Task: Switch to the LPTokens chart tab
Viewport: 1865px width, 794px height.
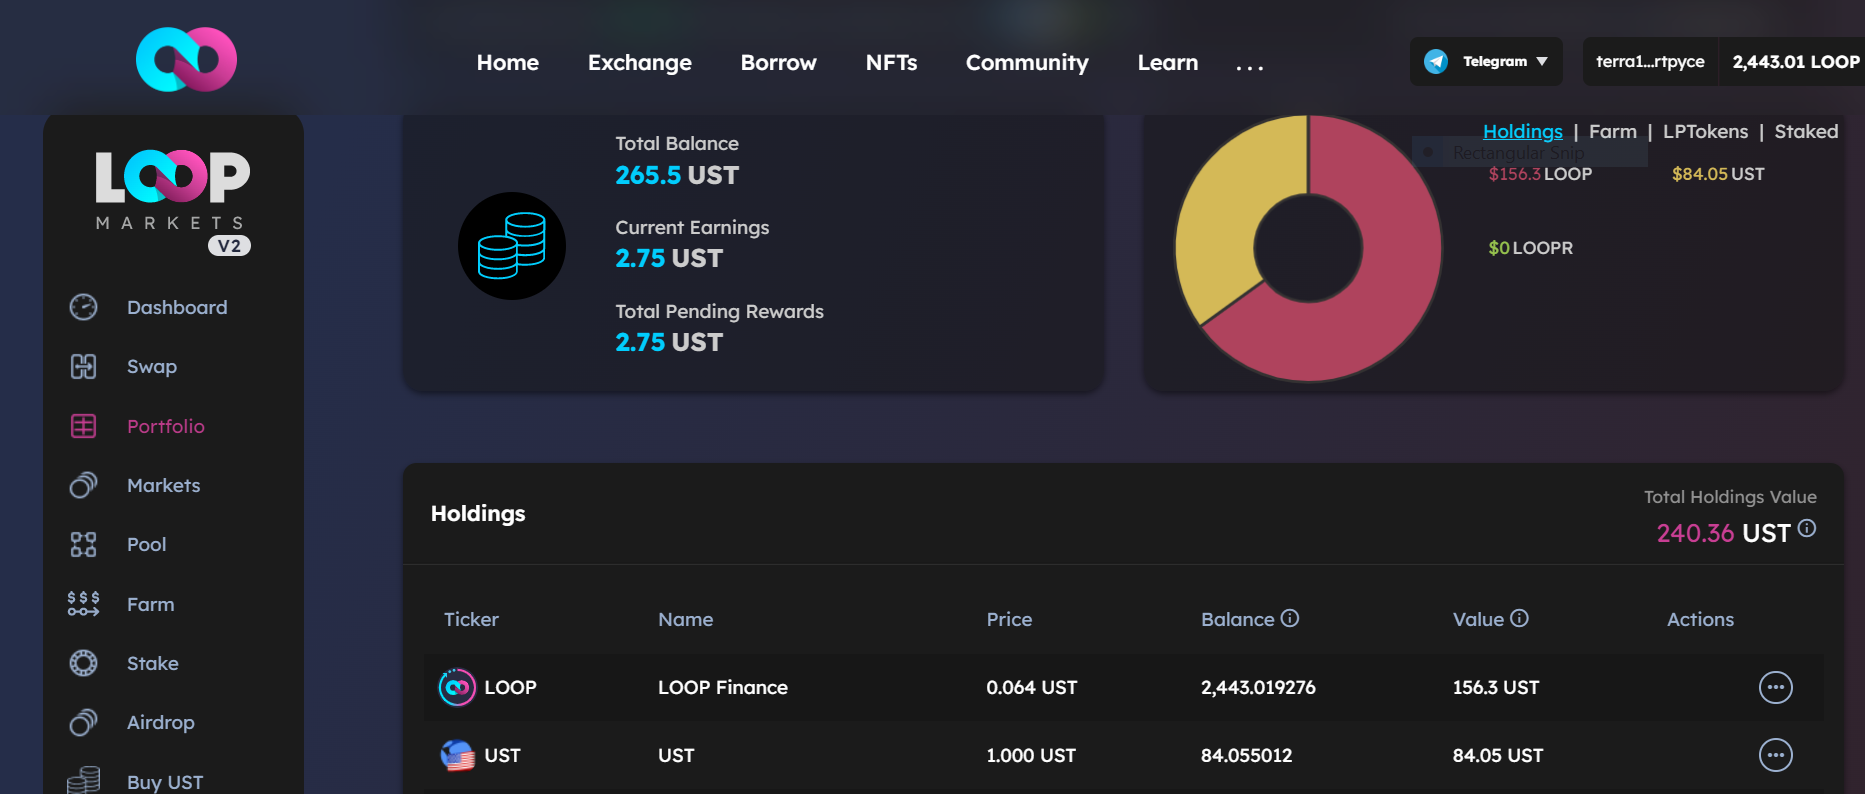Action: pyautogui.click(x=1706, y=131)
